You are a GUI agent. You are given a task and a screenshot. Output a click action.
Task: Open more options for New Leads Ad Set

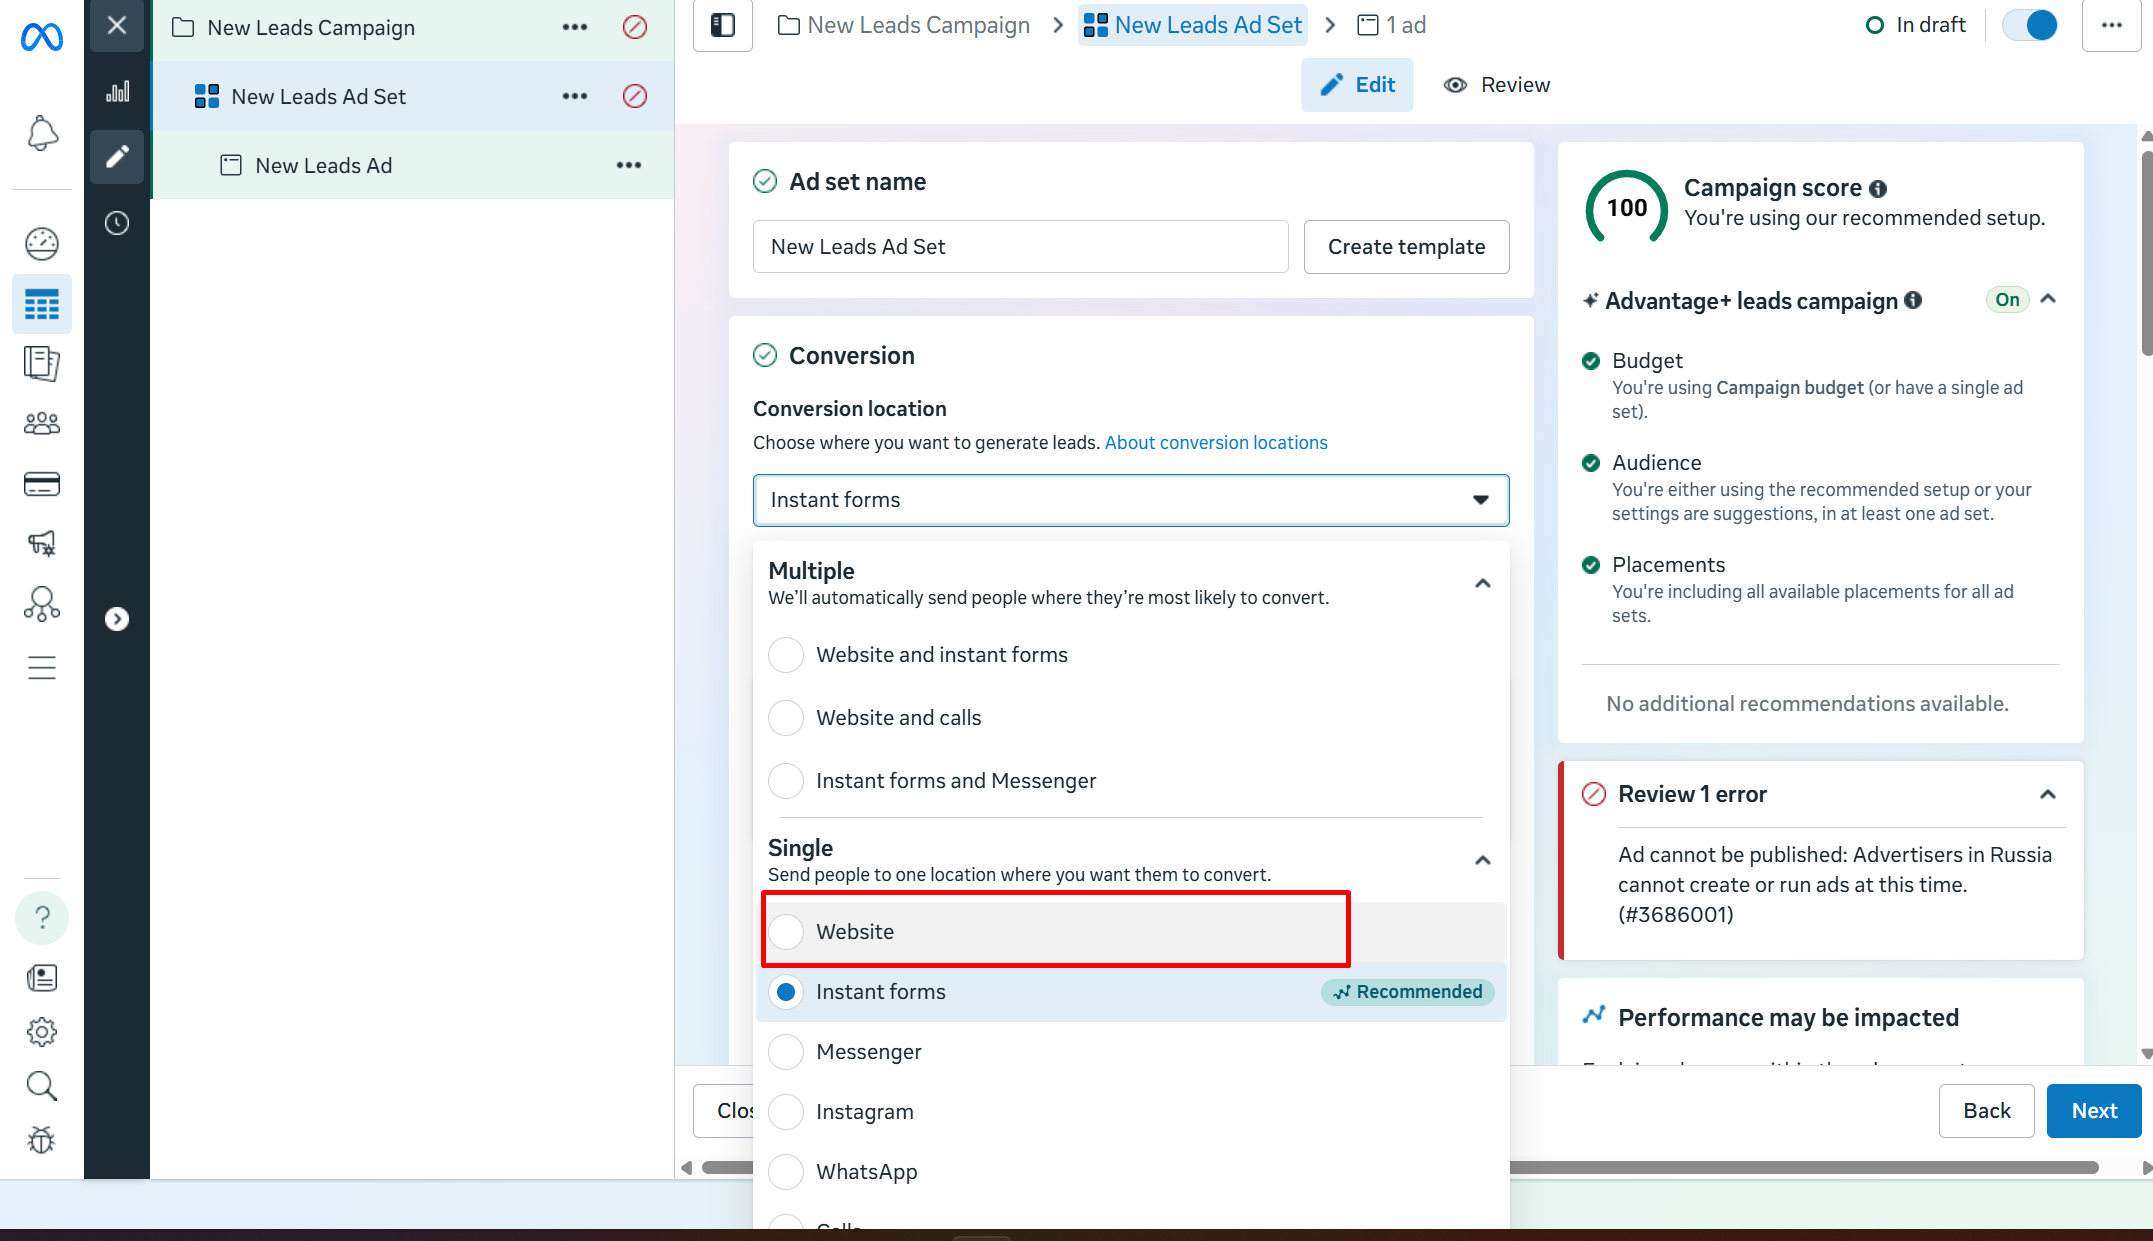tap(575, 96)
